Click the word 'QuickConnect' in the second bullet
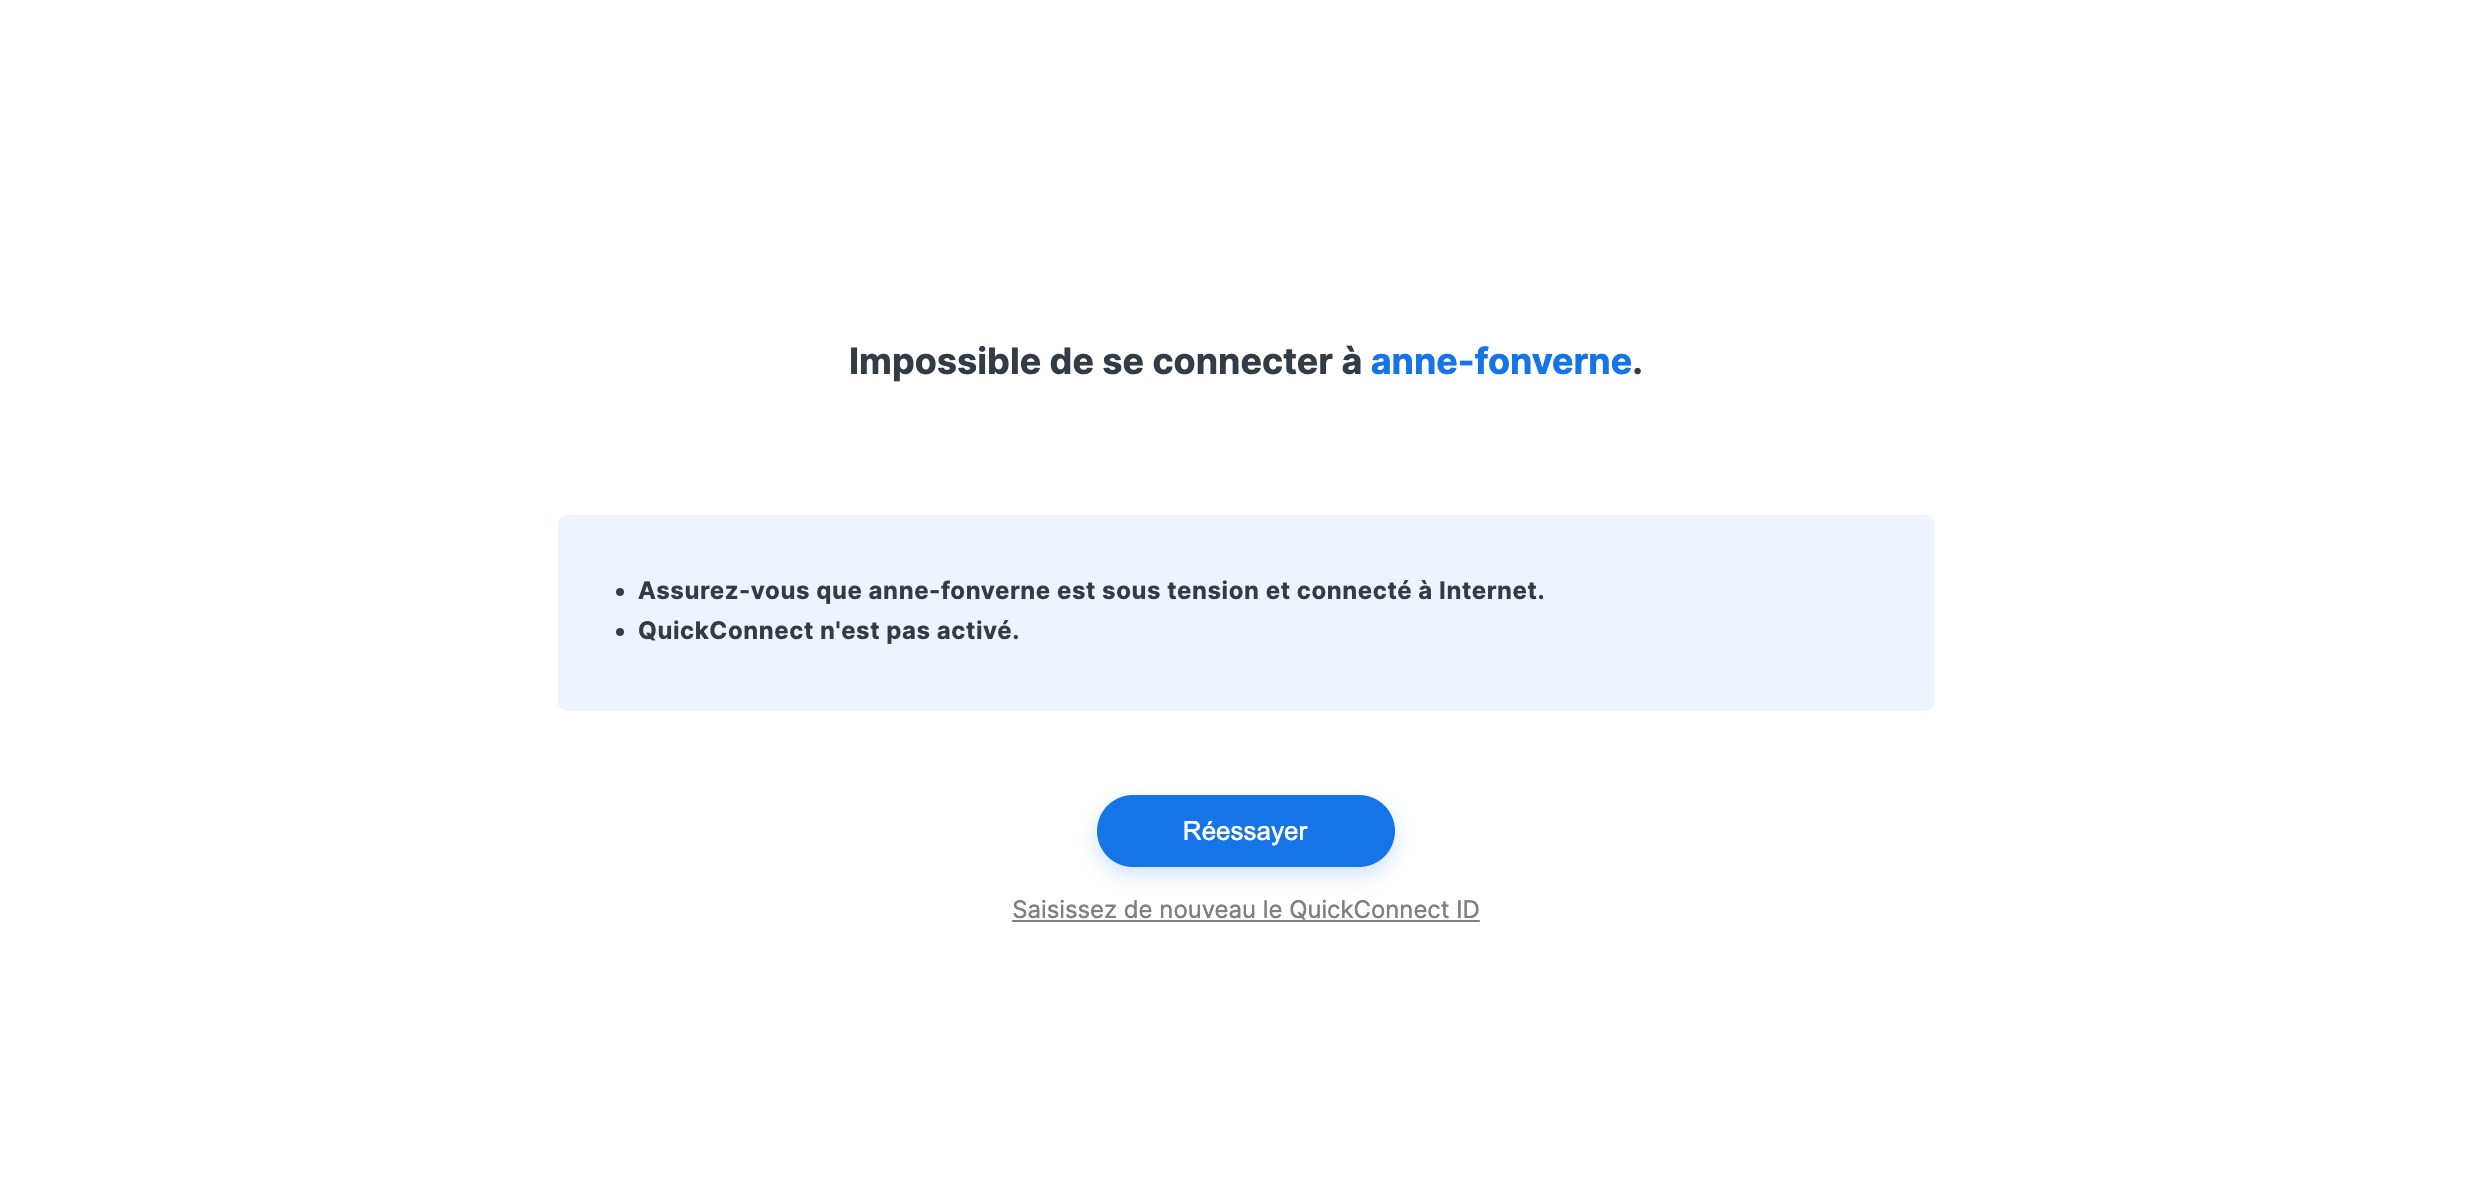 coord(725,630)
